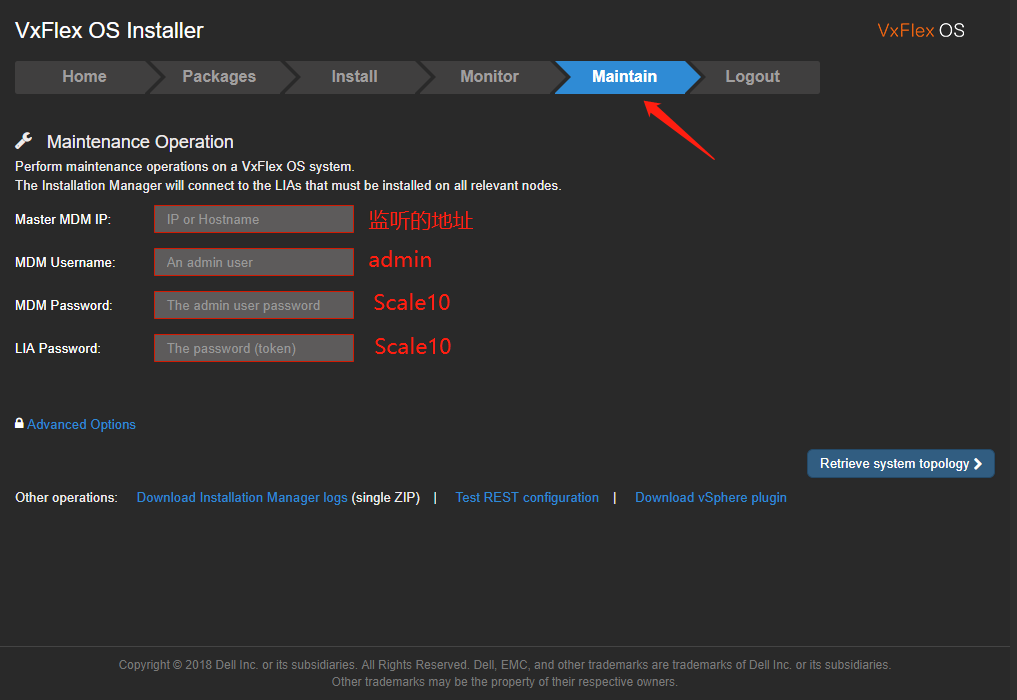This screenshot has width=1017, height=700.
Task: Select the Maintain tab
Action: point(625,77)
